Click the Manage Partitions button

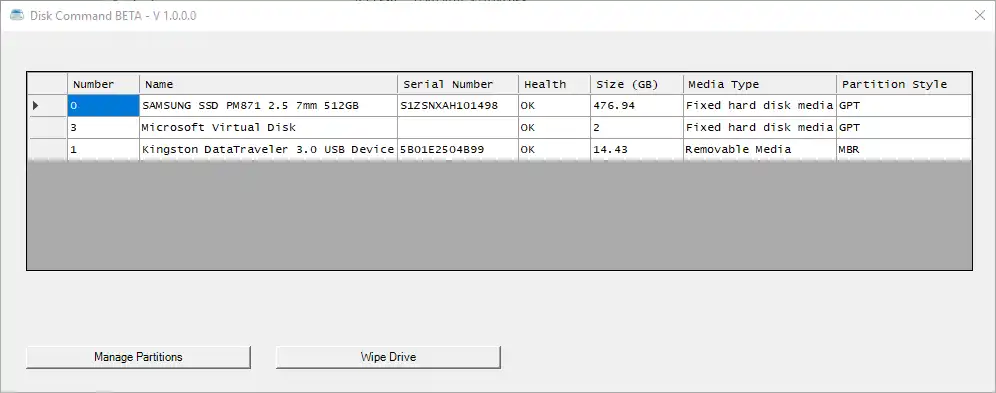click(x=138, y=357)
